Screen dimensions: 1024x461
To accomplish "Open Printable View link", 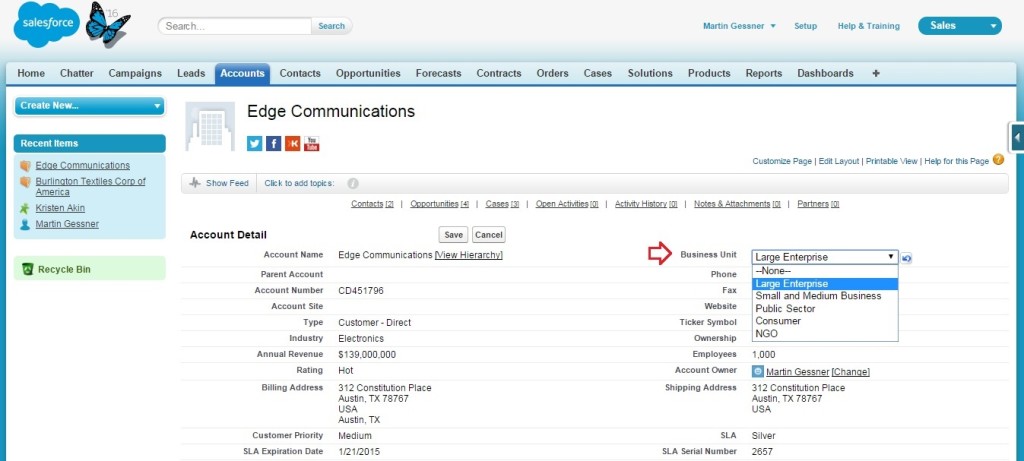I will 891,161.
